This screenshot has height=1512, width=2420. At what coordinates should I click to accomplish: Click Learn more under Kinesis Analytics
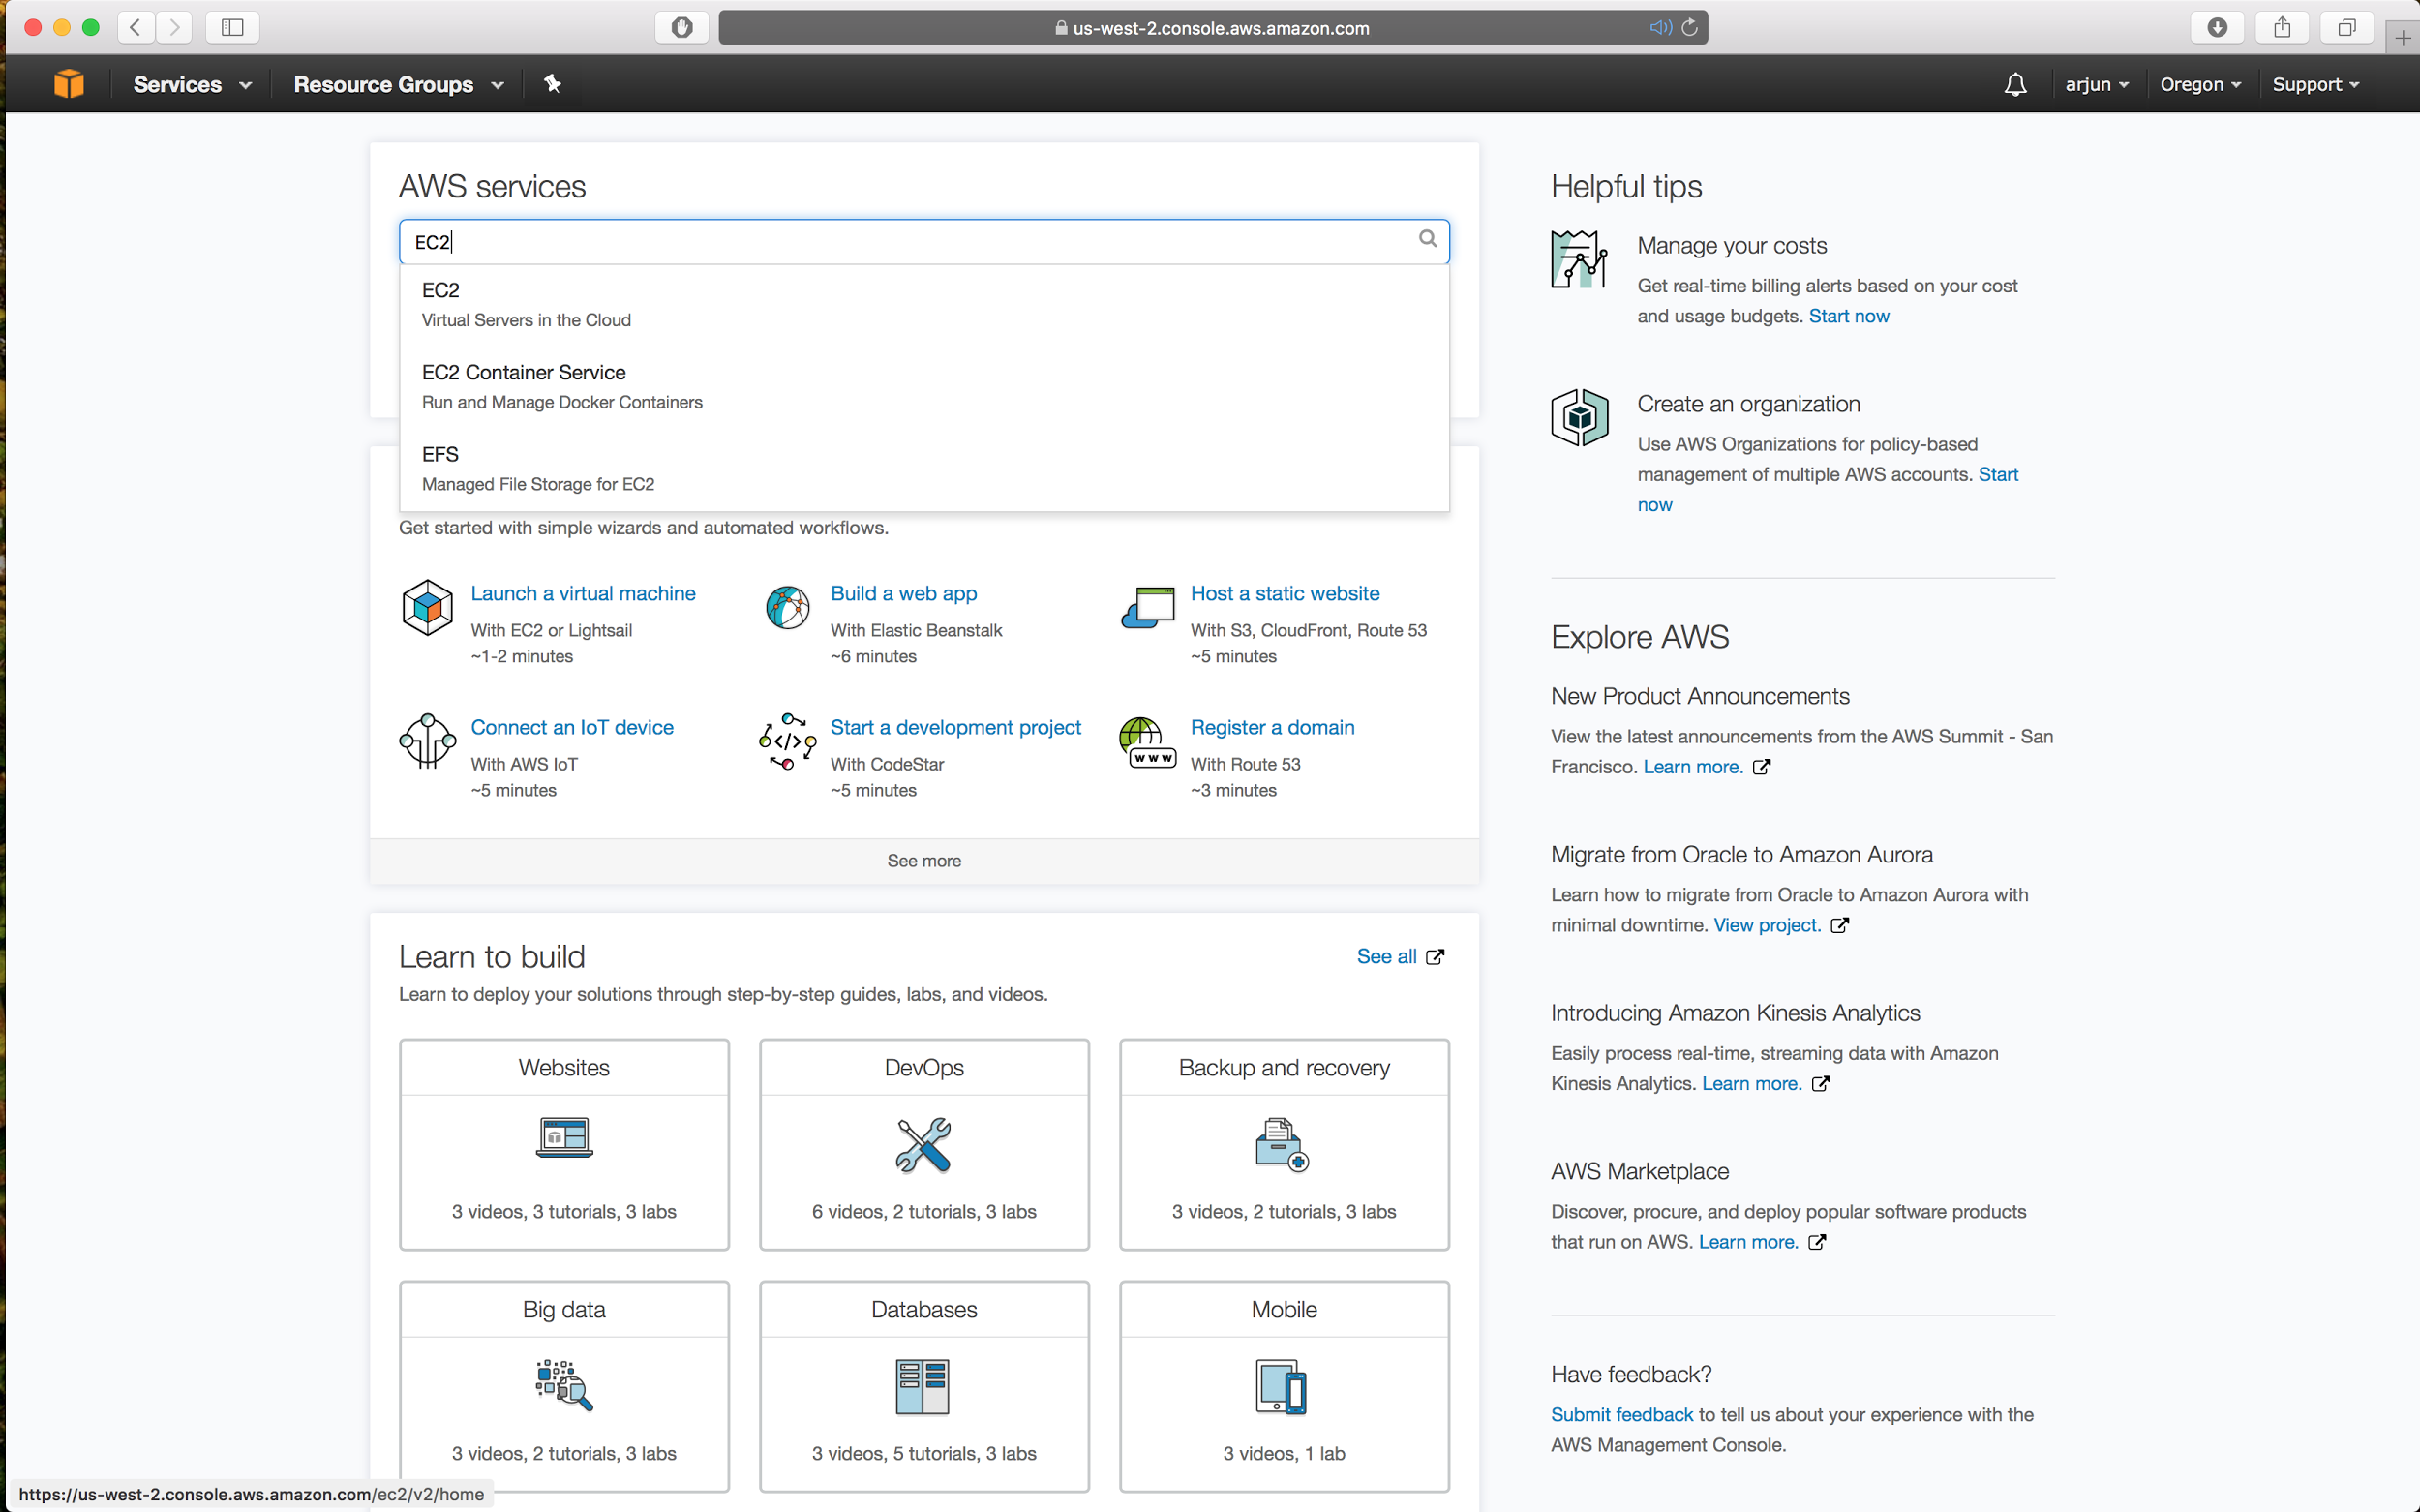click(x=1751, y=1083)
